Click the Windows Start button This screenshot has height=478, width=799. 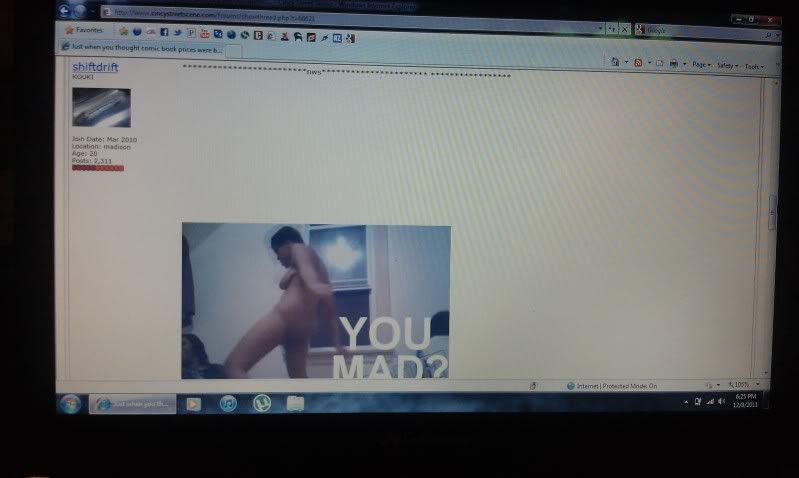click(x=70, y=403)
